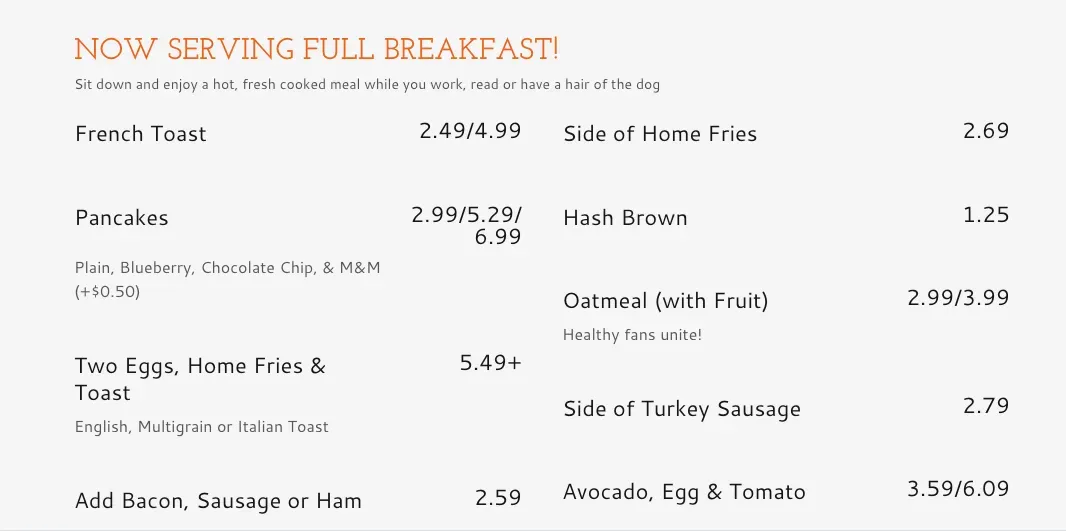1066x531 pixels.
Task: Click the 5.49+ price for Two Eggs
Action: 490,363
